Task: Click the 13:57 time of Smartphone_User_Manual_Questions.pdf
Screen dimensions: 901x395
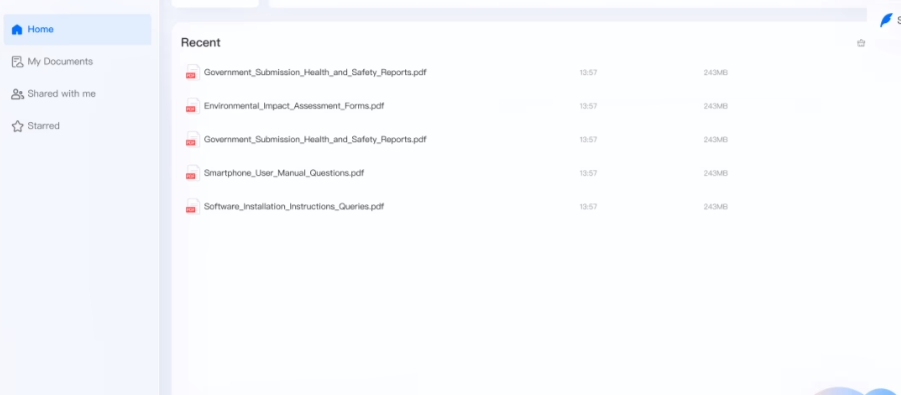Action: (588, 173)
